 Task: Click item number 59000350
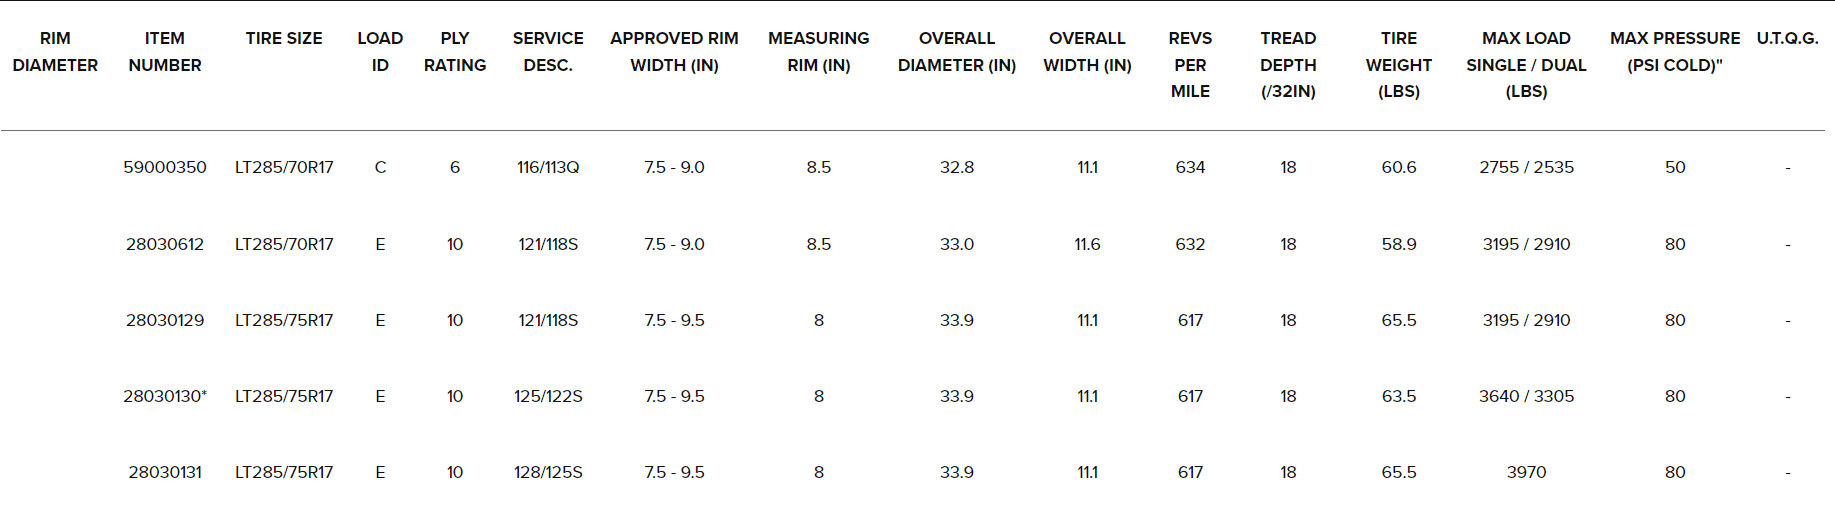click(x=165, y=168)
